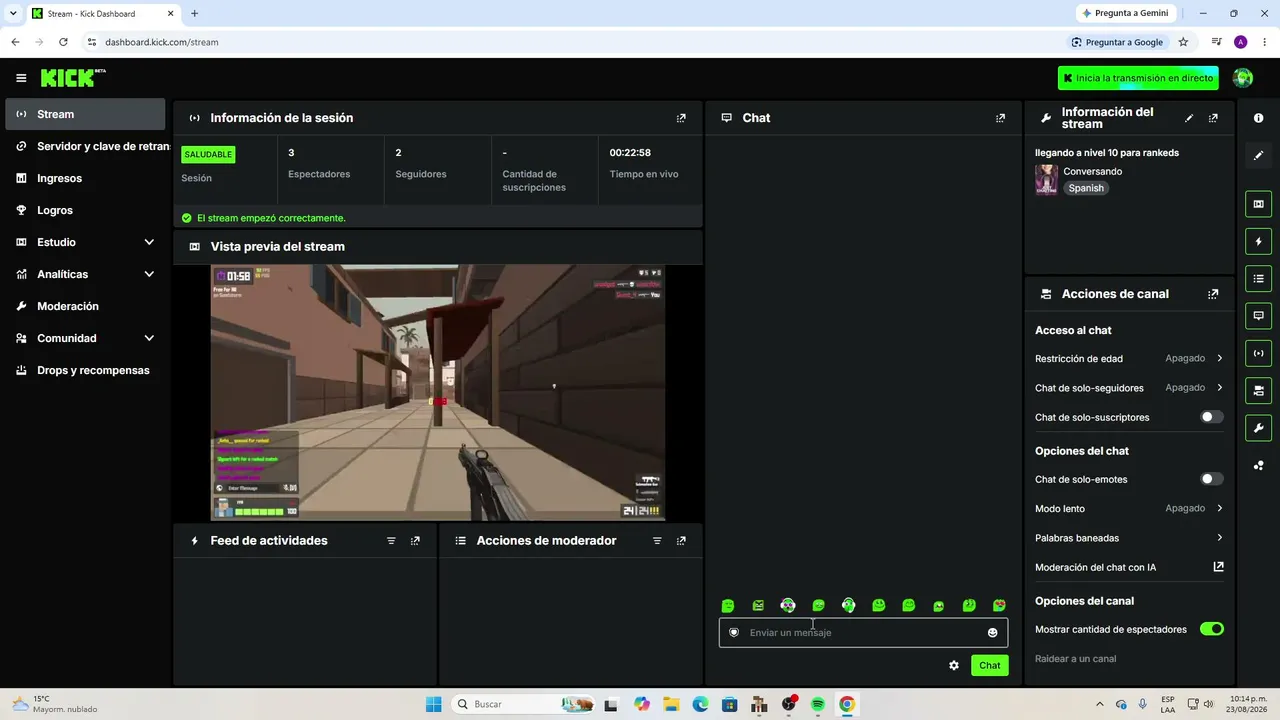Click the info icon in the right rail
Image resolution: width=1280 pixels, height=720 pixels.
[1258, 118]
